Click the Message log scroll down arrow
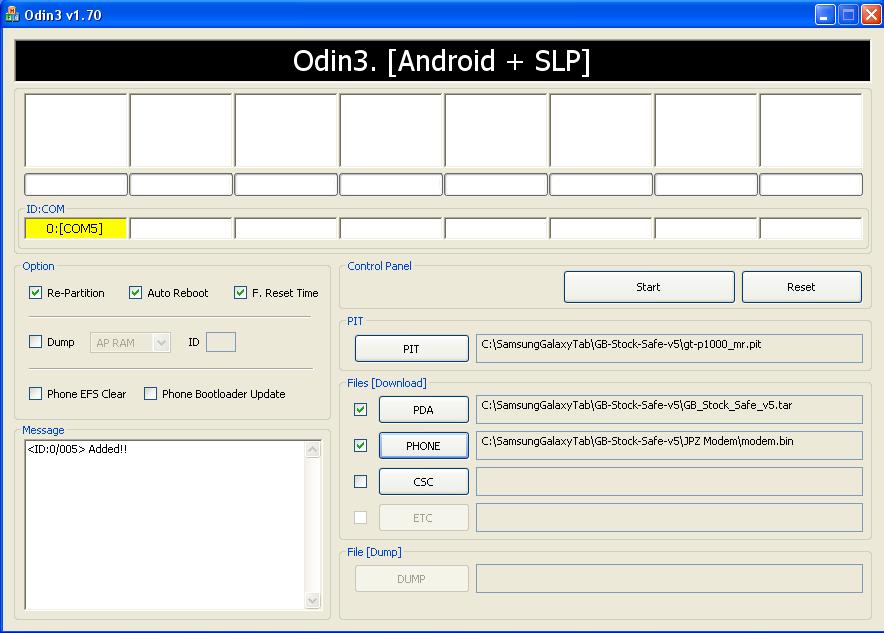The height and width of the screenshot is (633, 884). [313, 601]
